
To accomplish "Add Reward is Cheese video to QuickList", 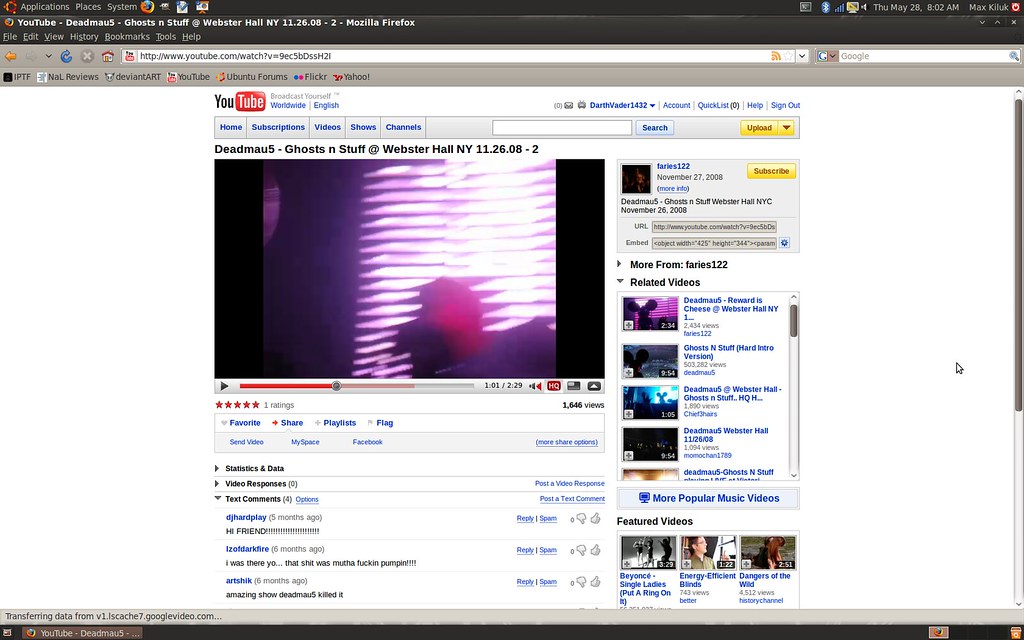I will [x=628, y=325].
